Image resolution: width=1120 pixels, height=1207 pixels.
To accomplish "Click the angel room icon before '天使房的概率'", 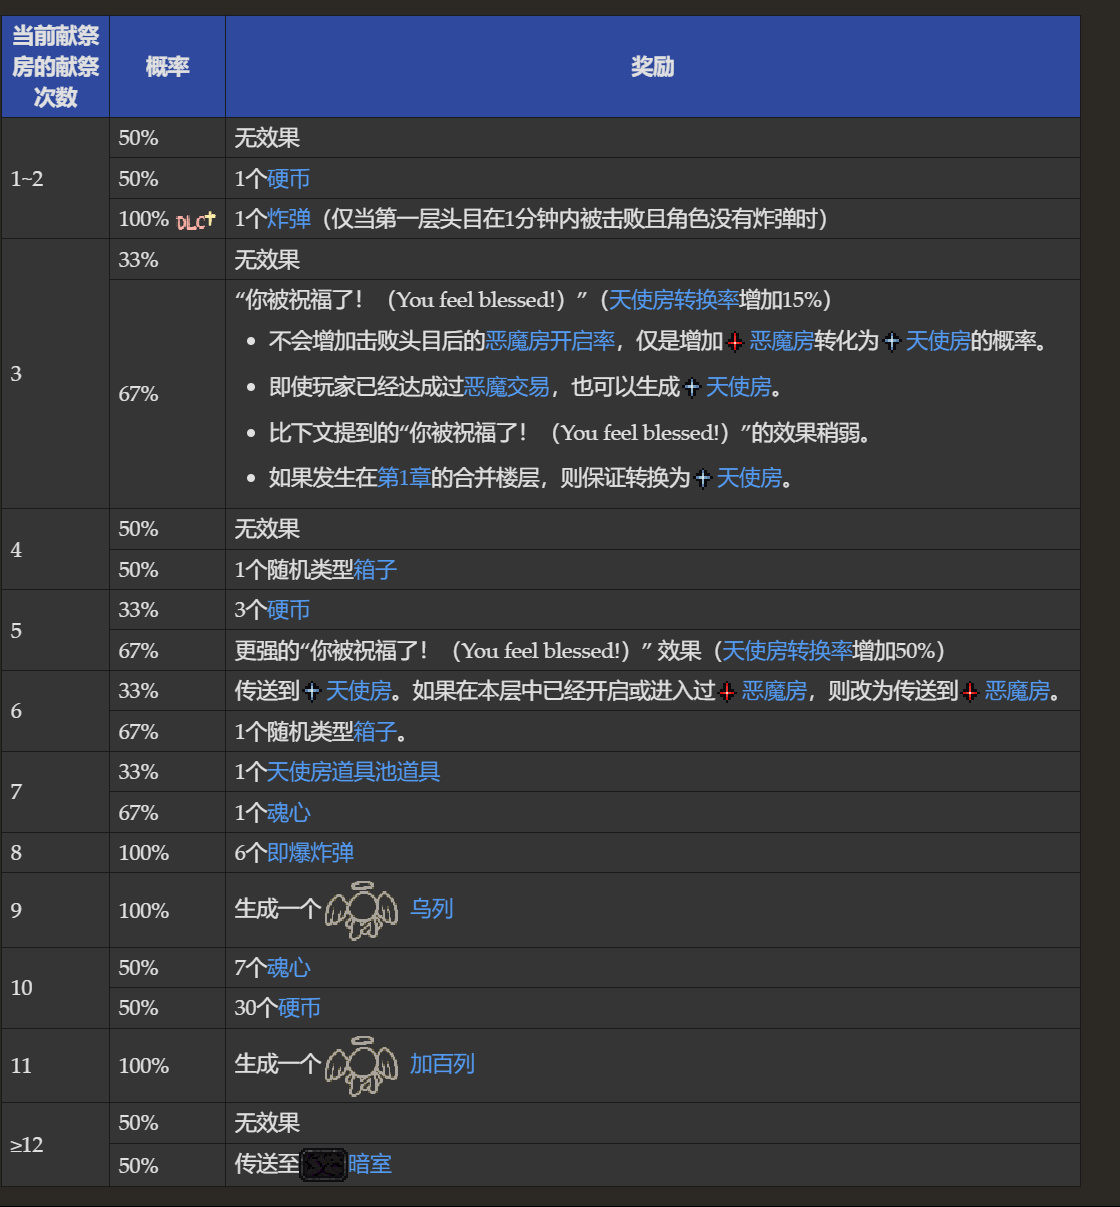I will [x=892, y=342].
